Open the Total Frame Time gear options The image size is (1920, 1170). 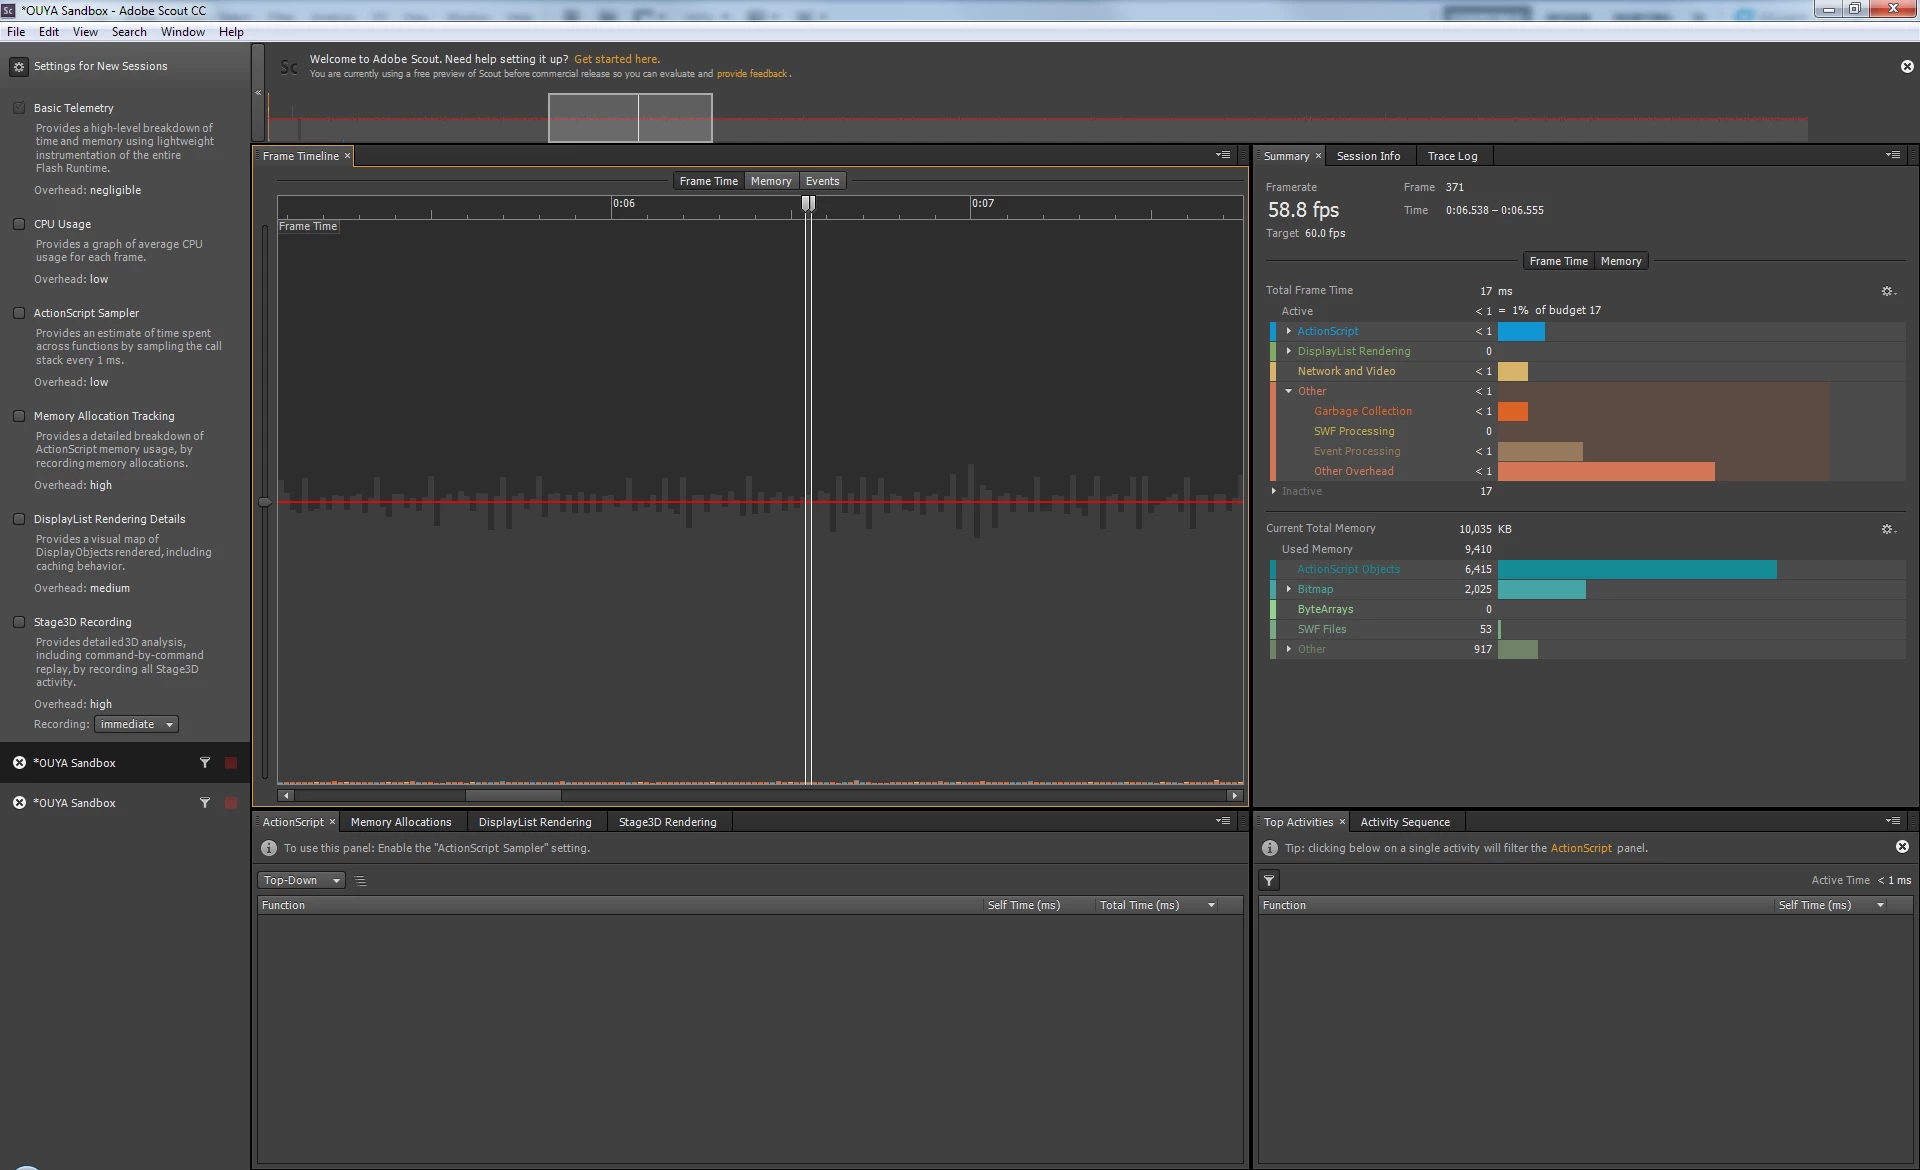pos(1887,291)
